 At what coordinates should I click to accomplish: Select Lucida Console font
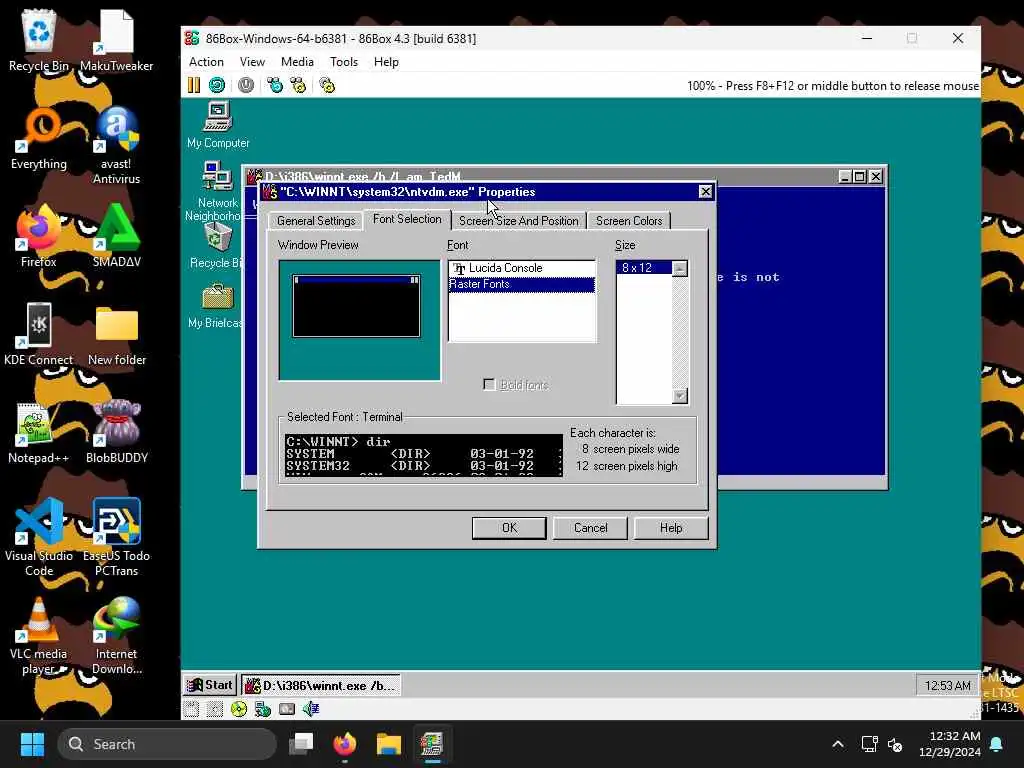pyautogui.click(x=522, y=268)
